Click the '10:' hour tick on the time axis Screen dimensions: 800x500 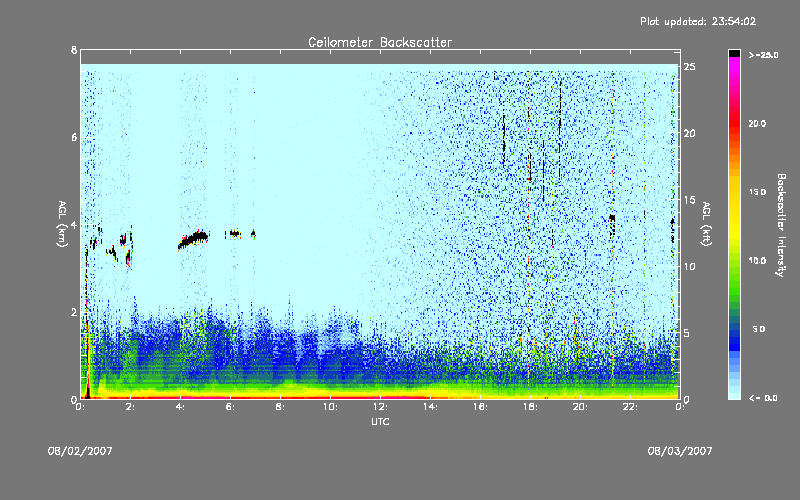point(330,407)
